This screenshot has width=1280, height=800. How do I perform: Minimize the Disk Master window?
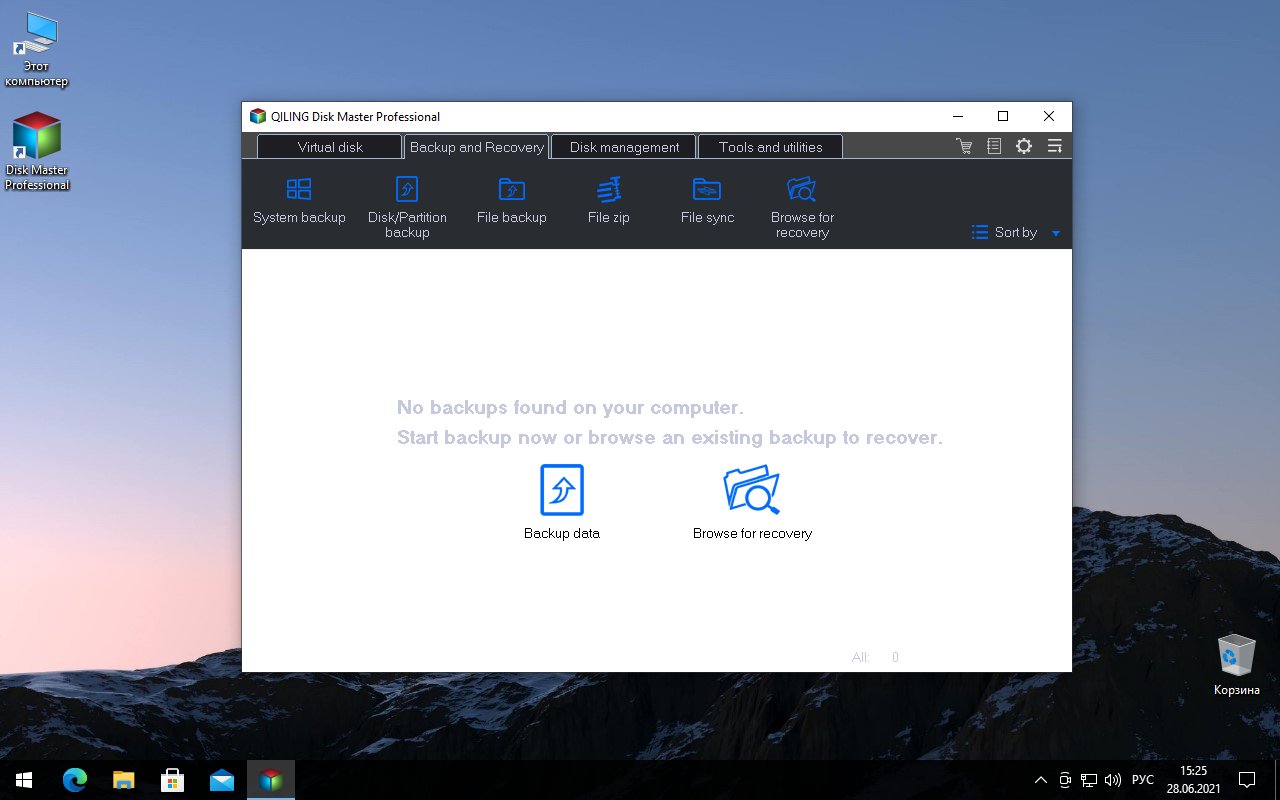(x=957, y=116)
